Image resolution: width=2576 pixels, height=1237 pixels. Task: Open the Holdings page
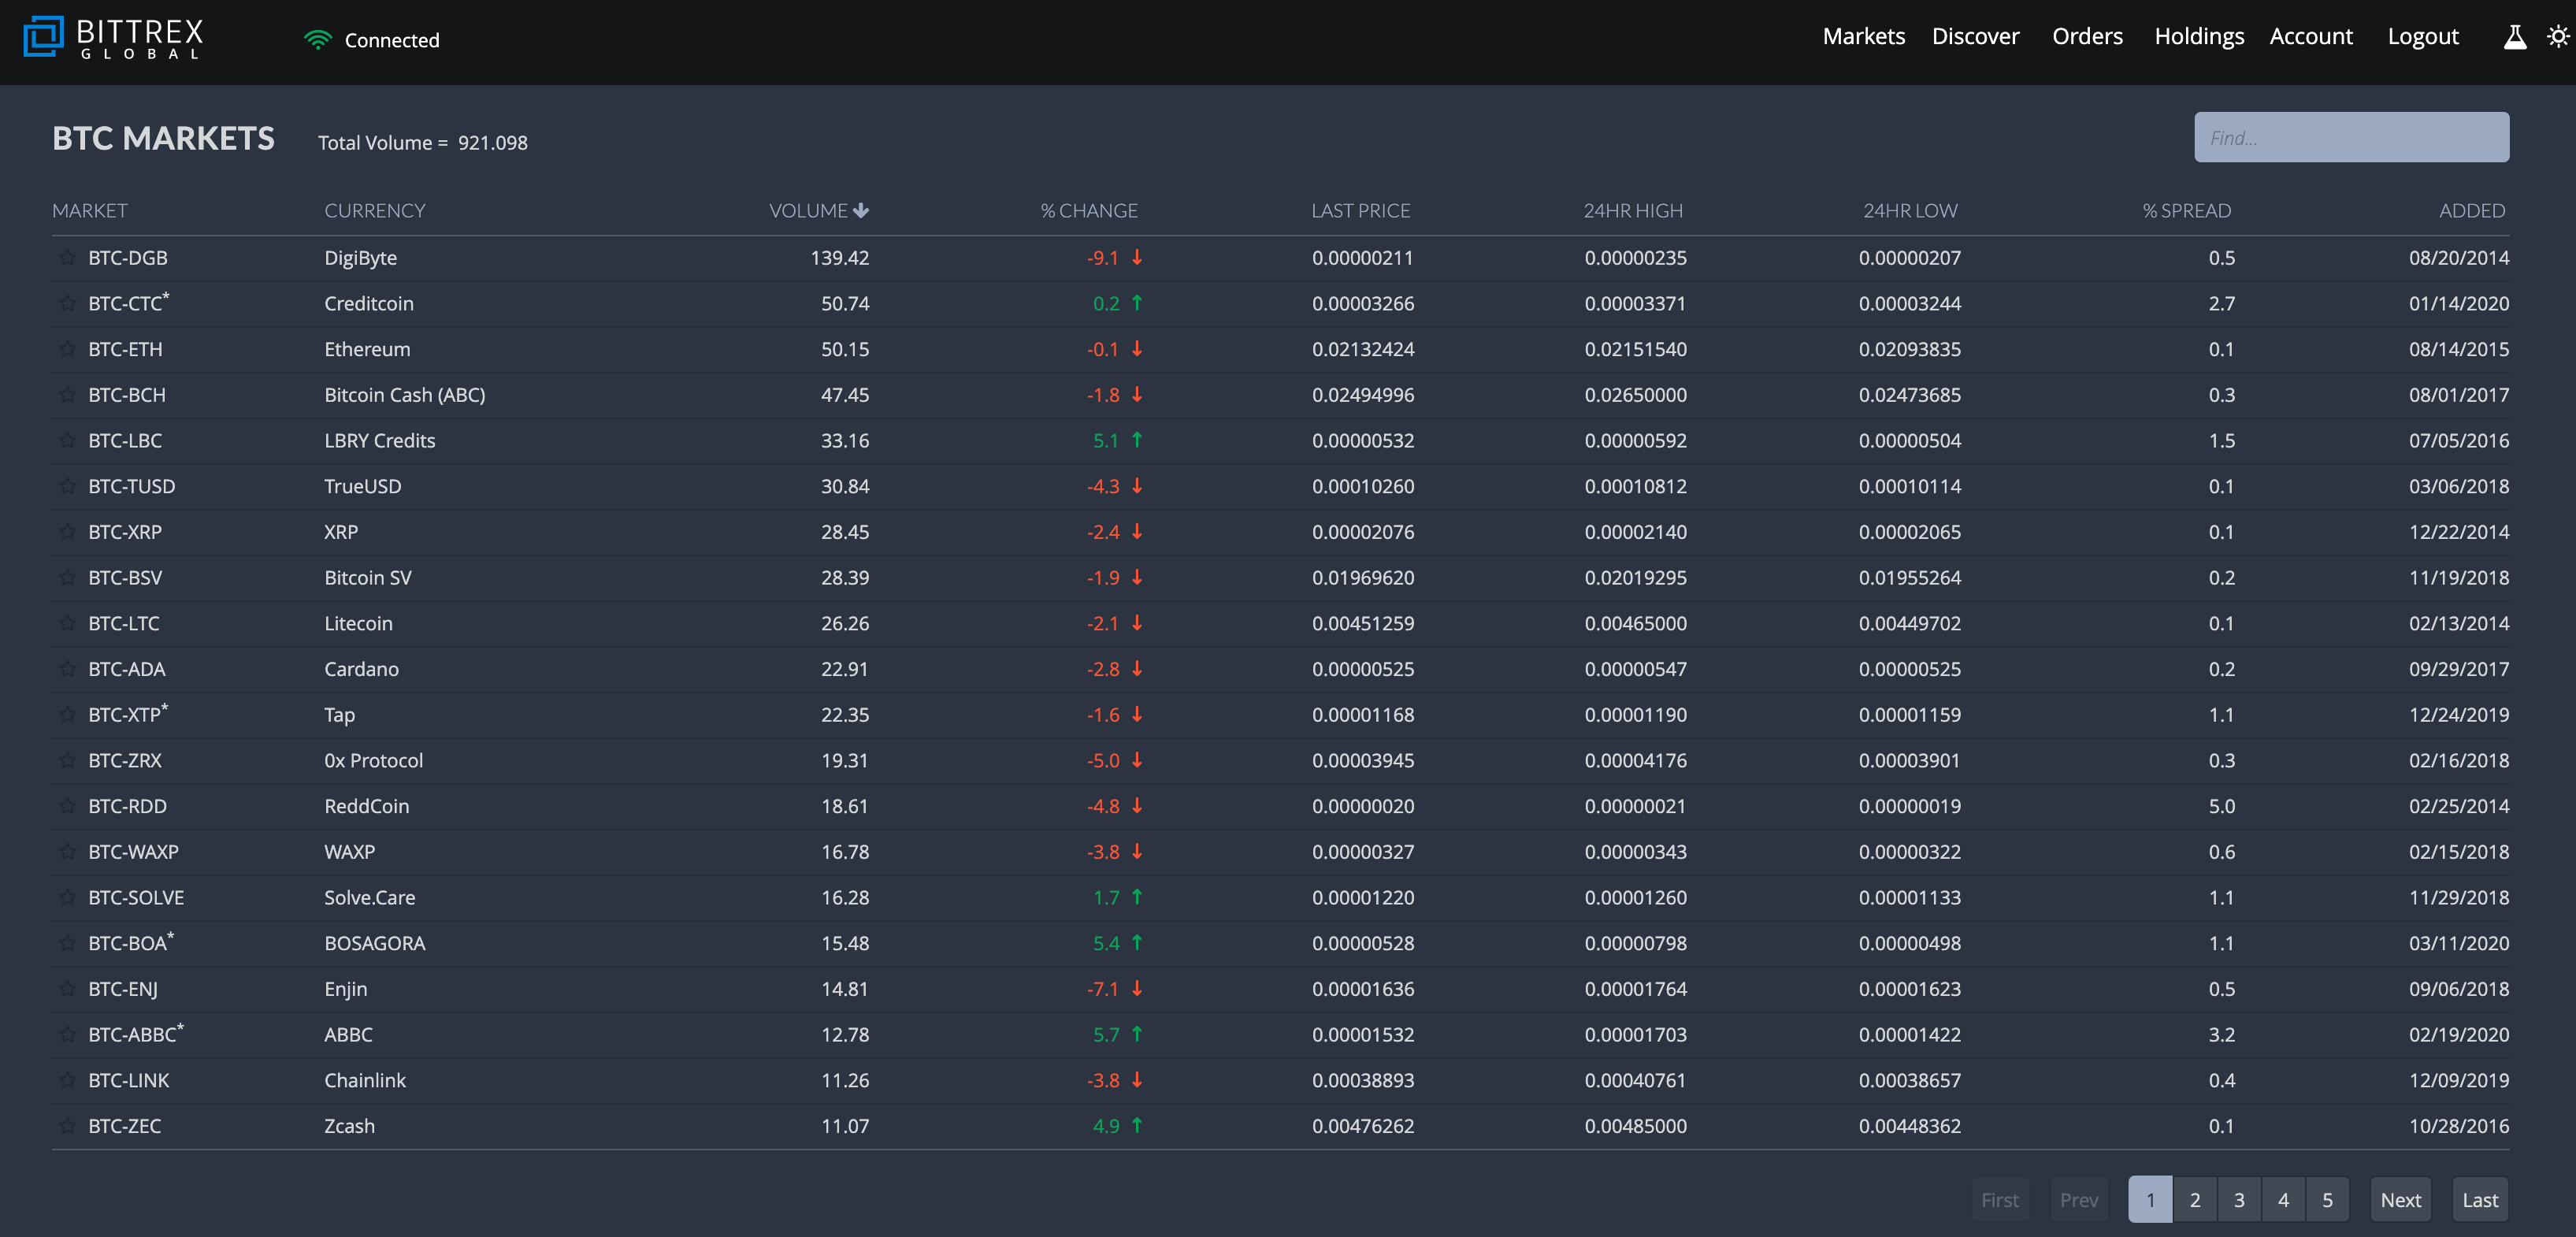pos(2198,37)
